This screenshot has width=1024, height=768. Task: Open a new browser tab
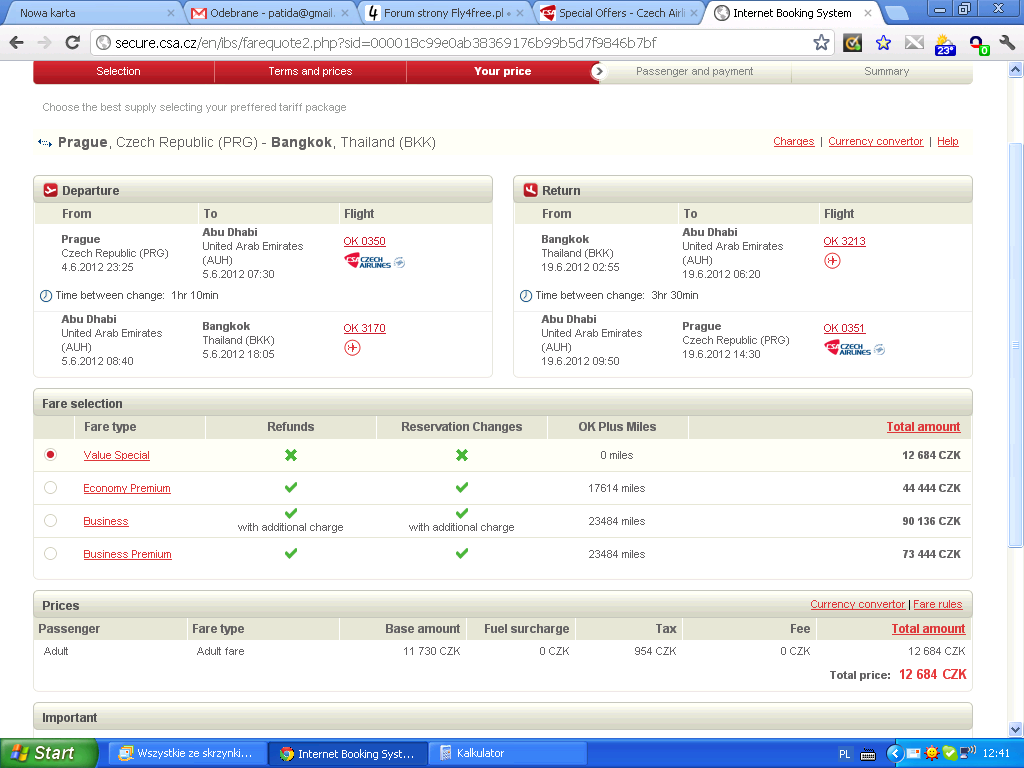coord(897,13)
